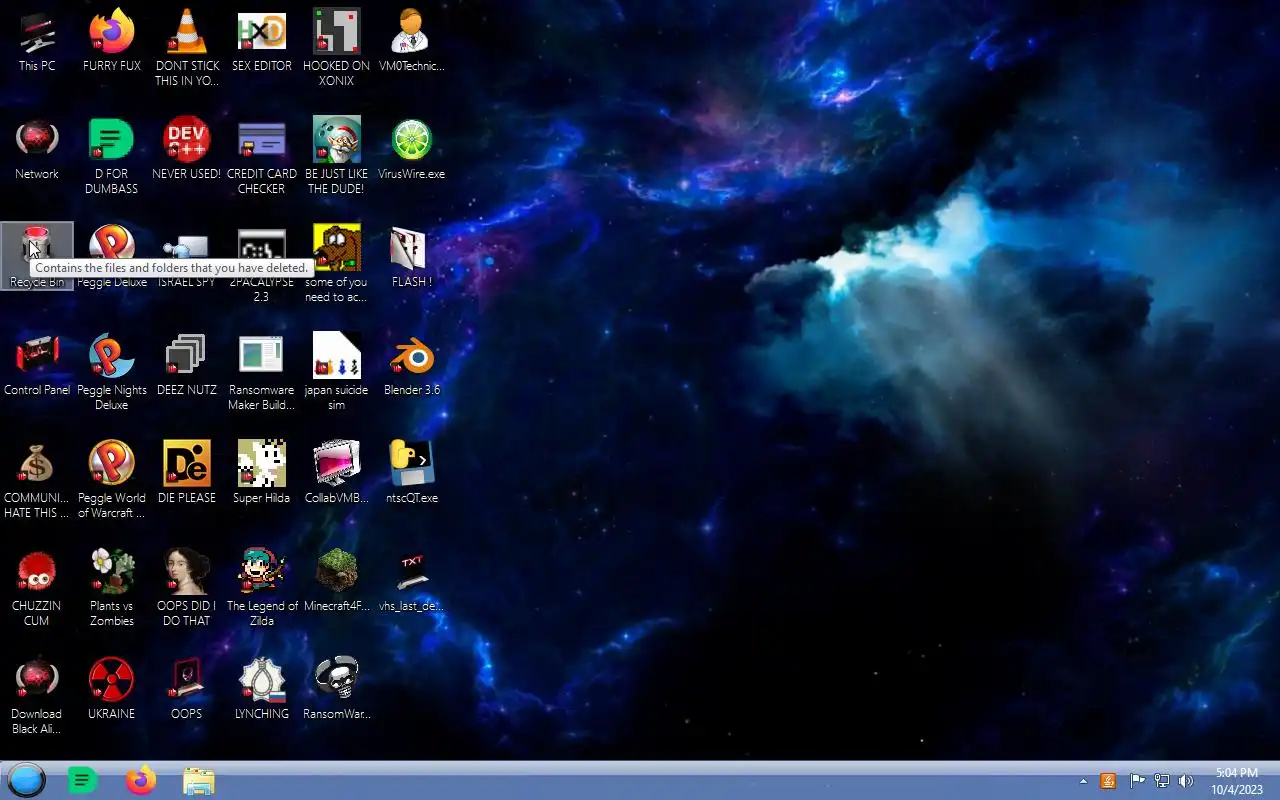Select the CHUZZIN red fuzzball icon
This screenshot has width=1280, height=800.
[x=37, y=588]
